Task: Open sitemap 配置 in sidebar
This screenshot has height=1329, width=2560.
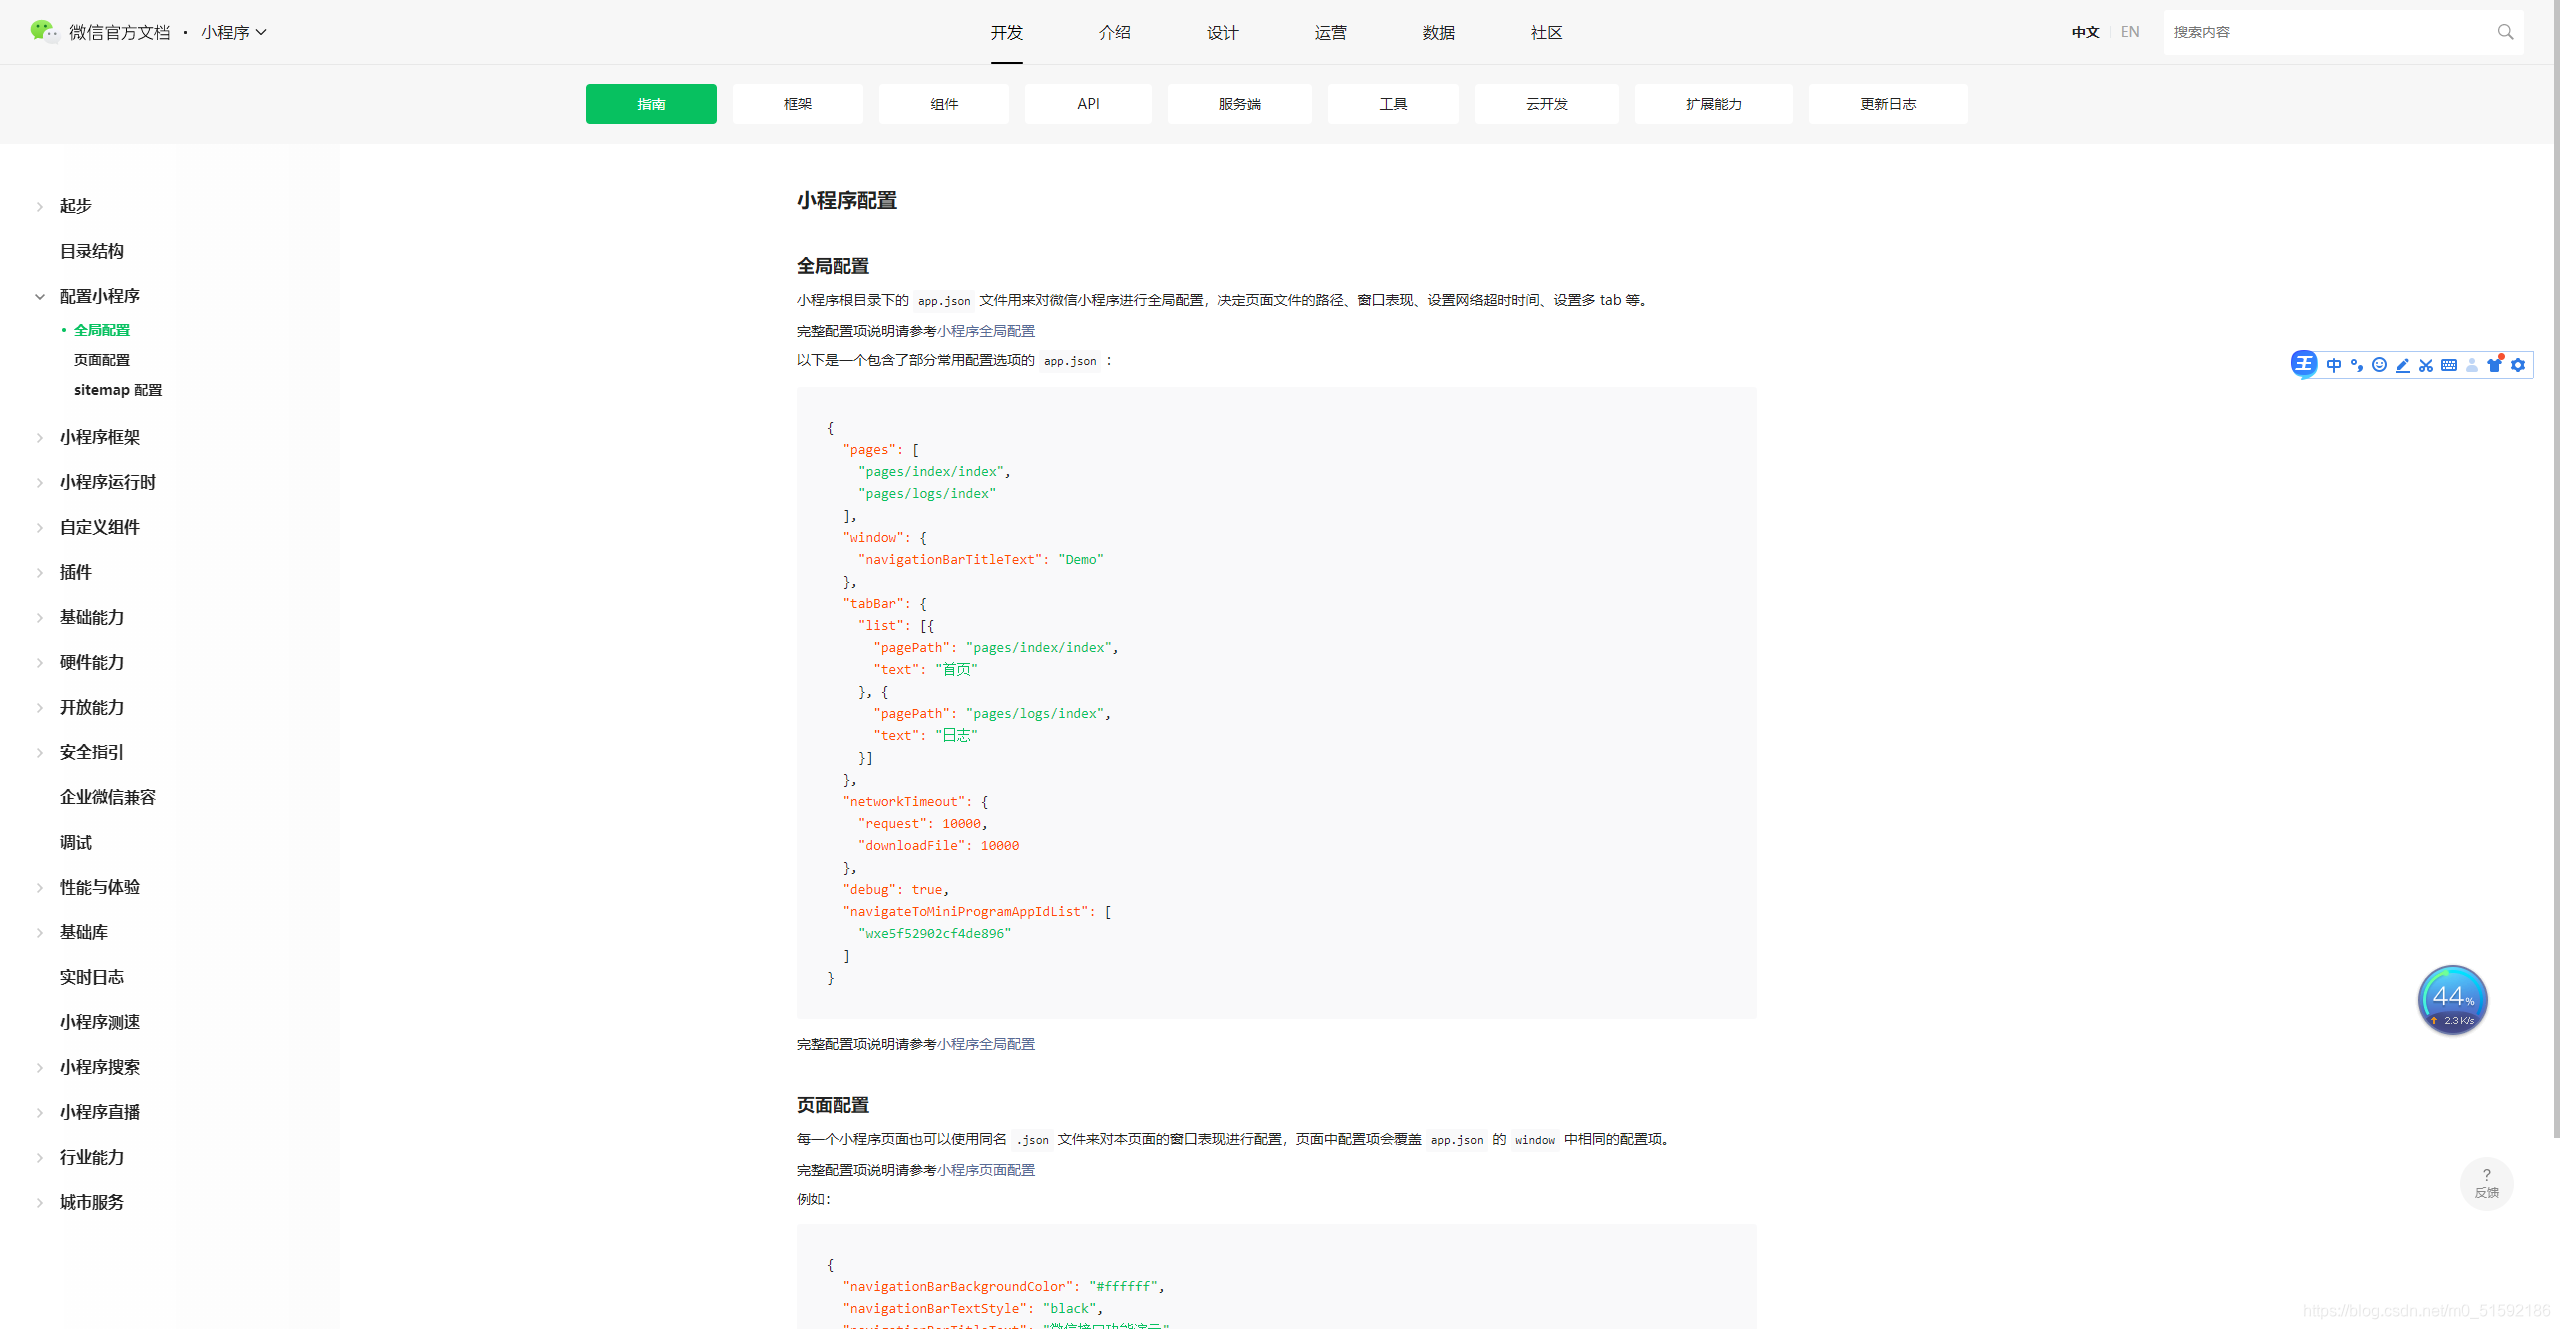Action: [x=118, y=390]
